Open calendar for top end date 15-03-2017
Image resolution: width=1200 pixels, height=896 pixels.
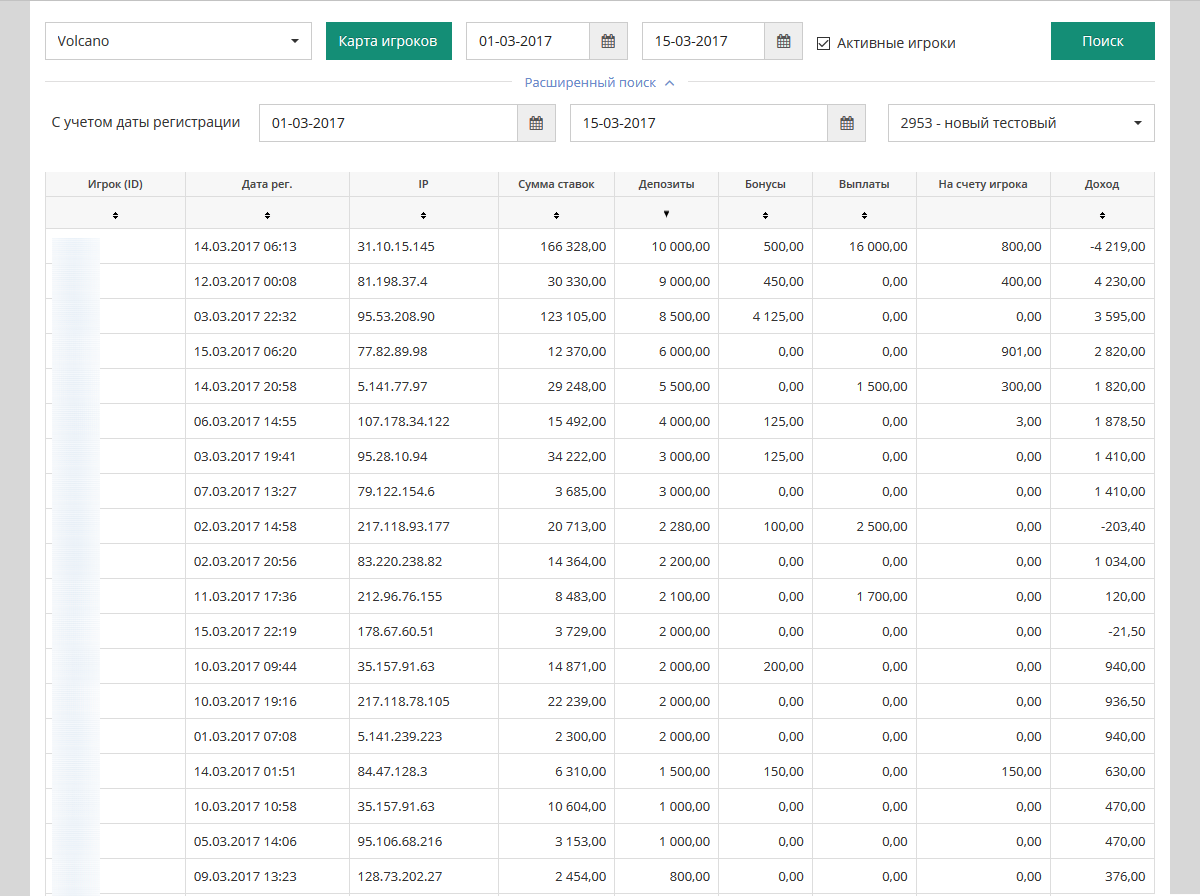(x=783, y=42)
